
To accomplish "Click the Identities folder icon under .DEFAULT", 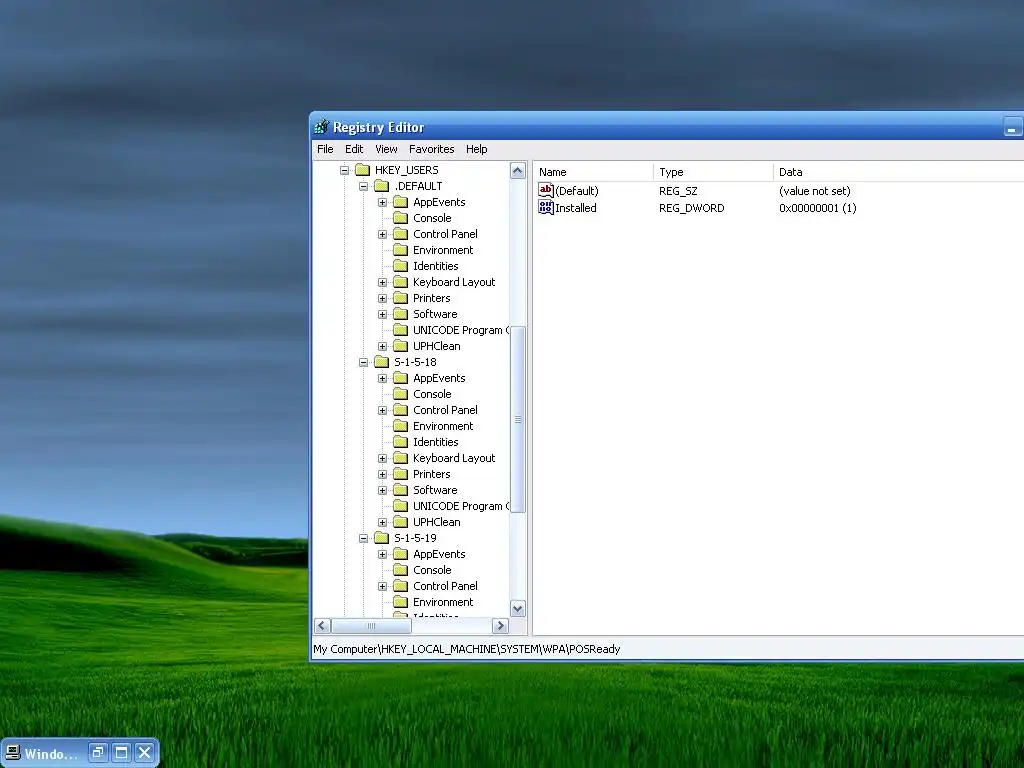I will click(x=400, y=266).
